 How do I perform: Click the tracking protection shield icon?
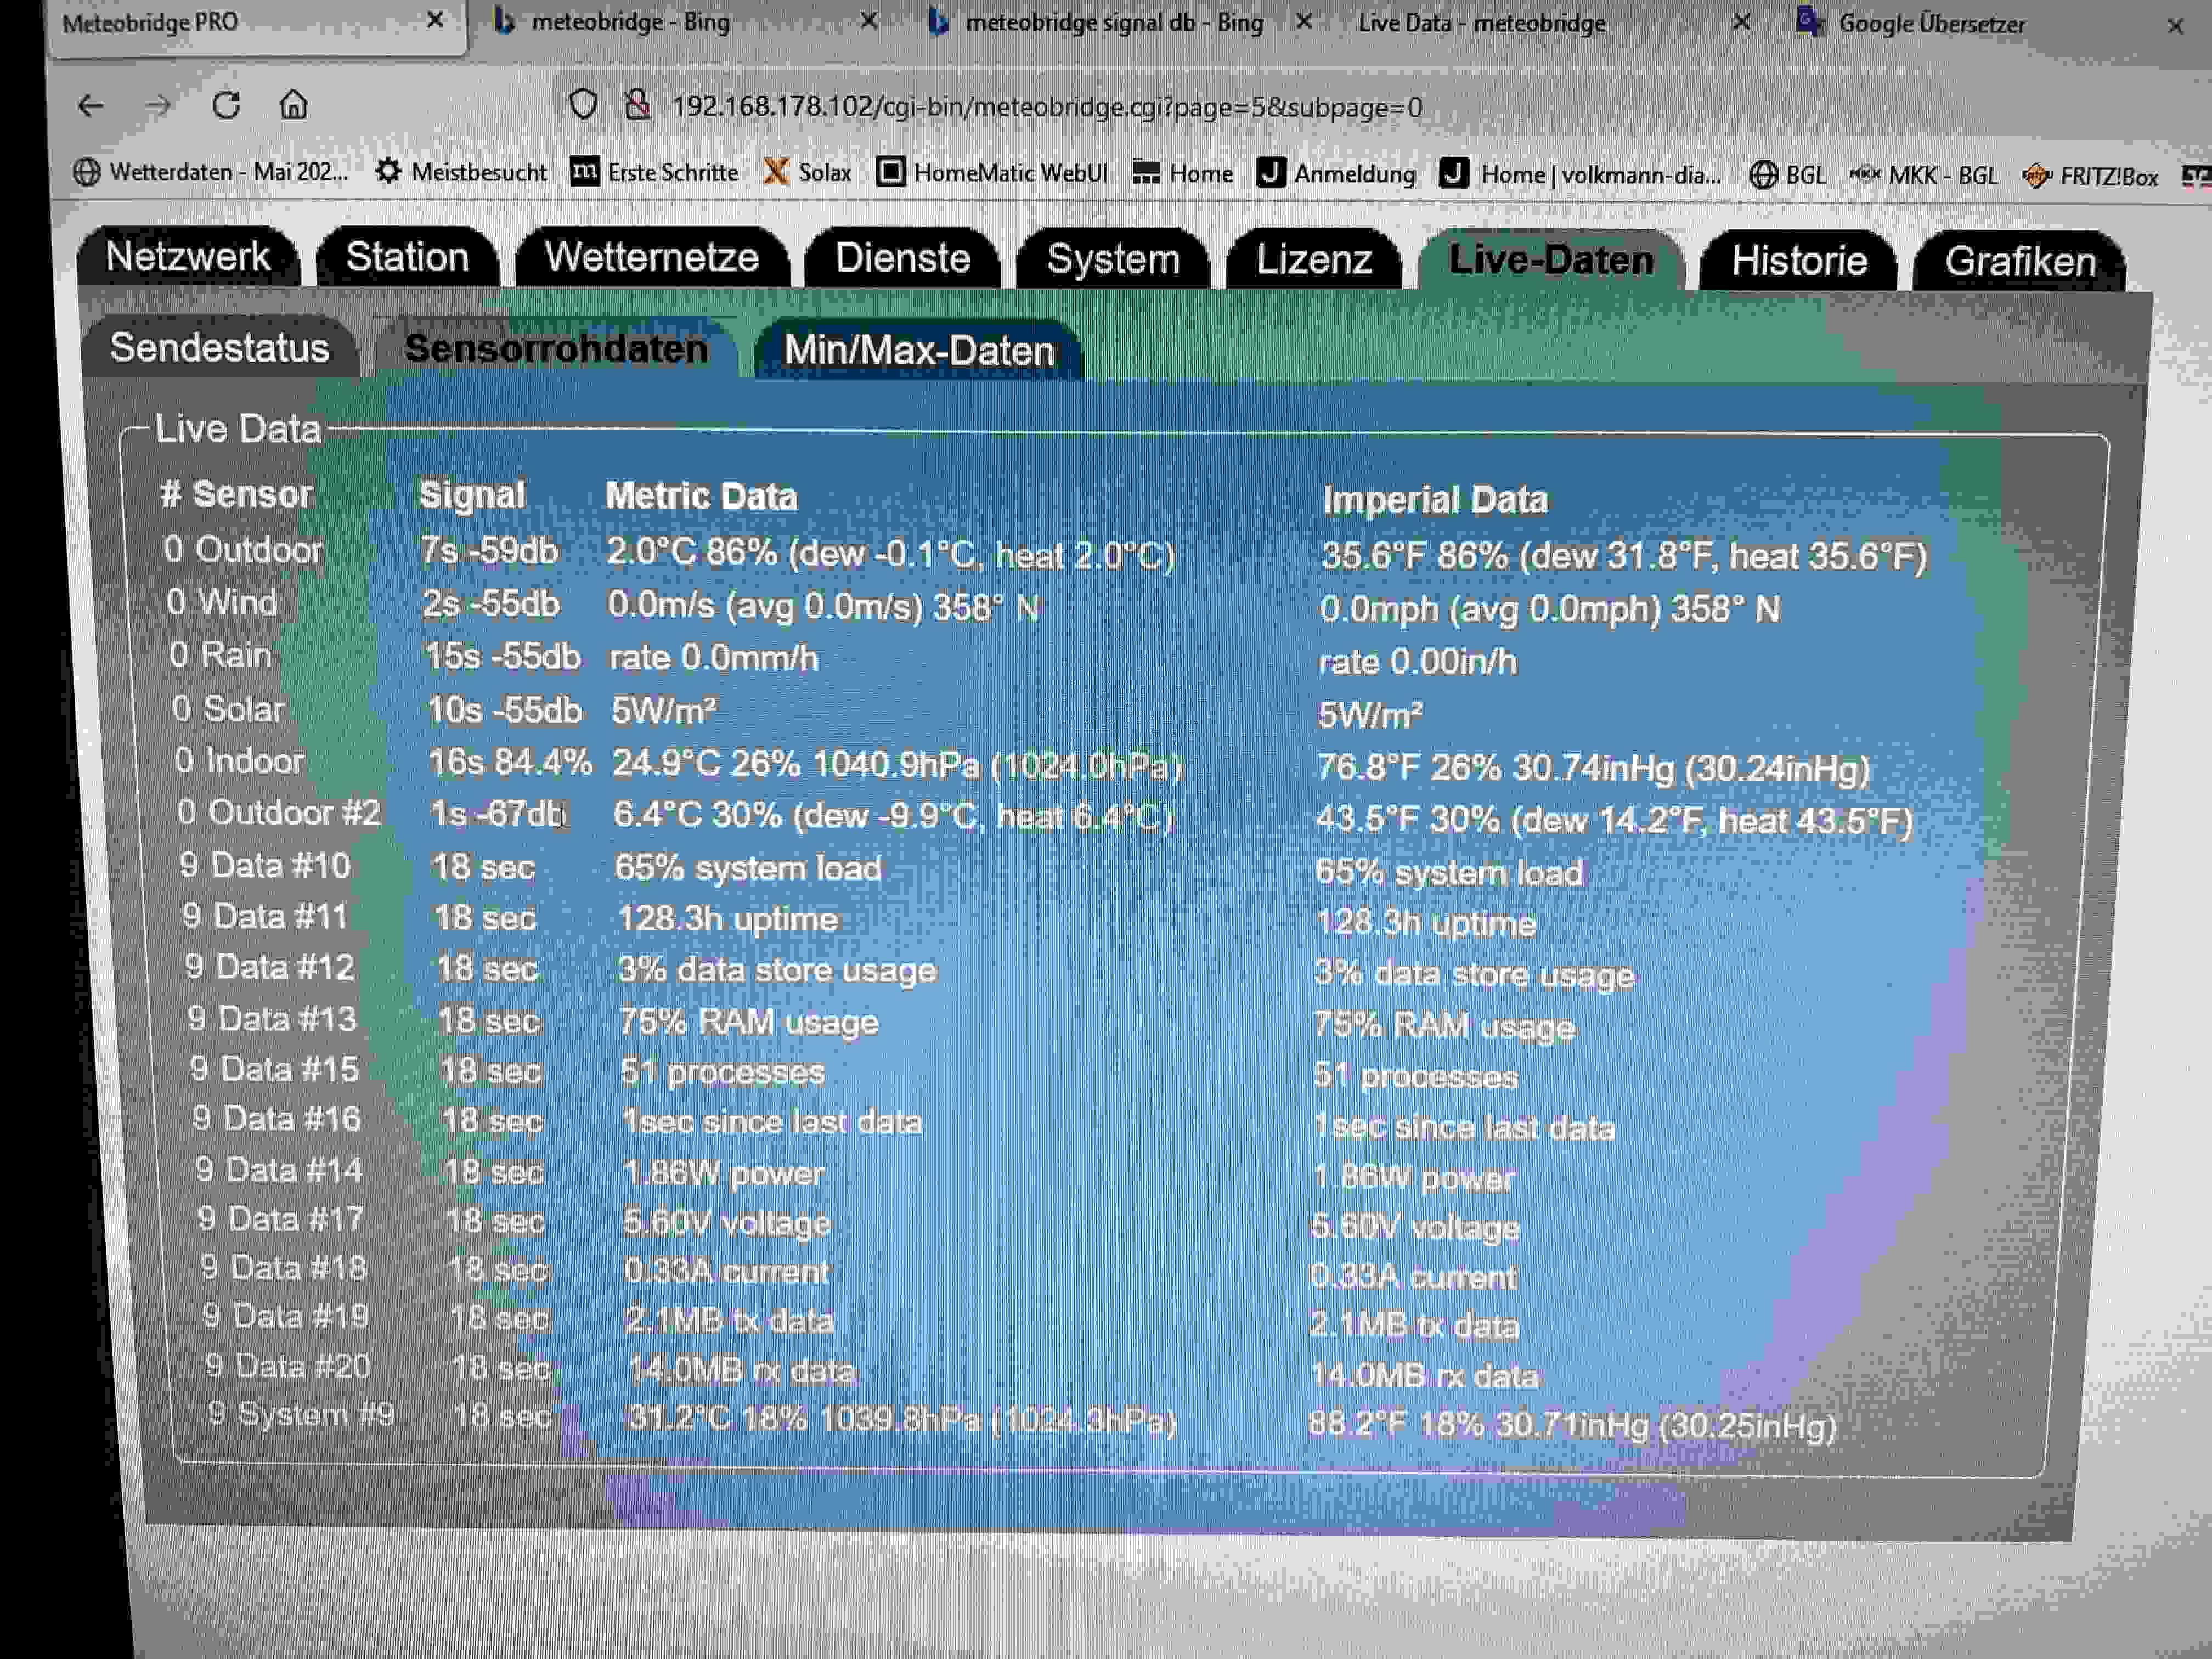(x=583, y=104)
